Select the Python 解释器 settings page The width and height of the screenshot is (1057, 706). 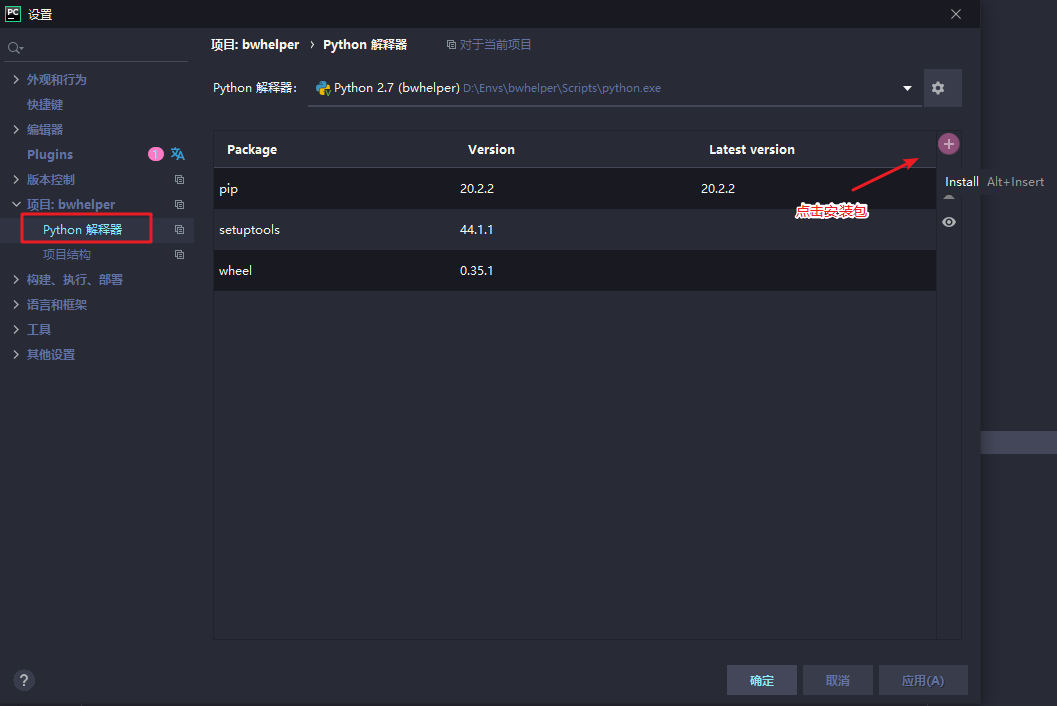point(83,230)
